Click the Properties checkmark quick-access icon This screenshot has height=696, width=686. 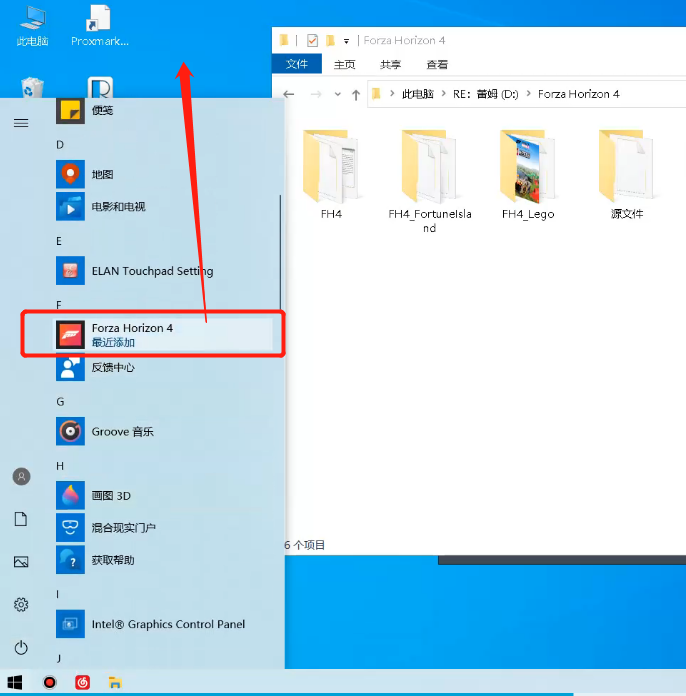(x=312, y=41)
